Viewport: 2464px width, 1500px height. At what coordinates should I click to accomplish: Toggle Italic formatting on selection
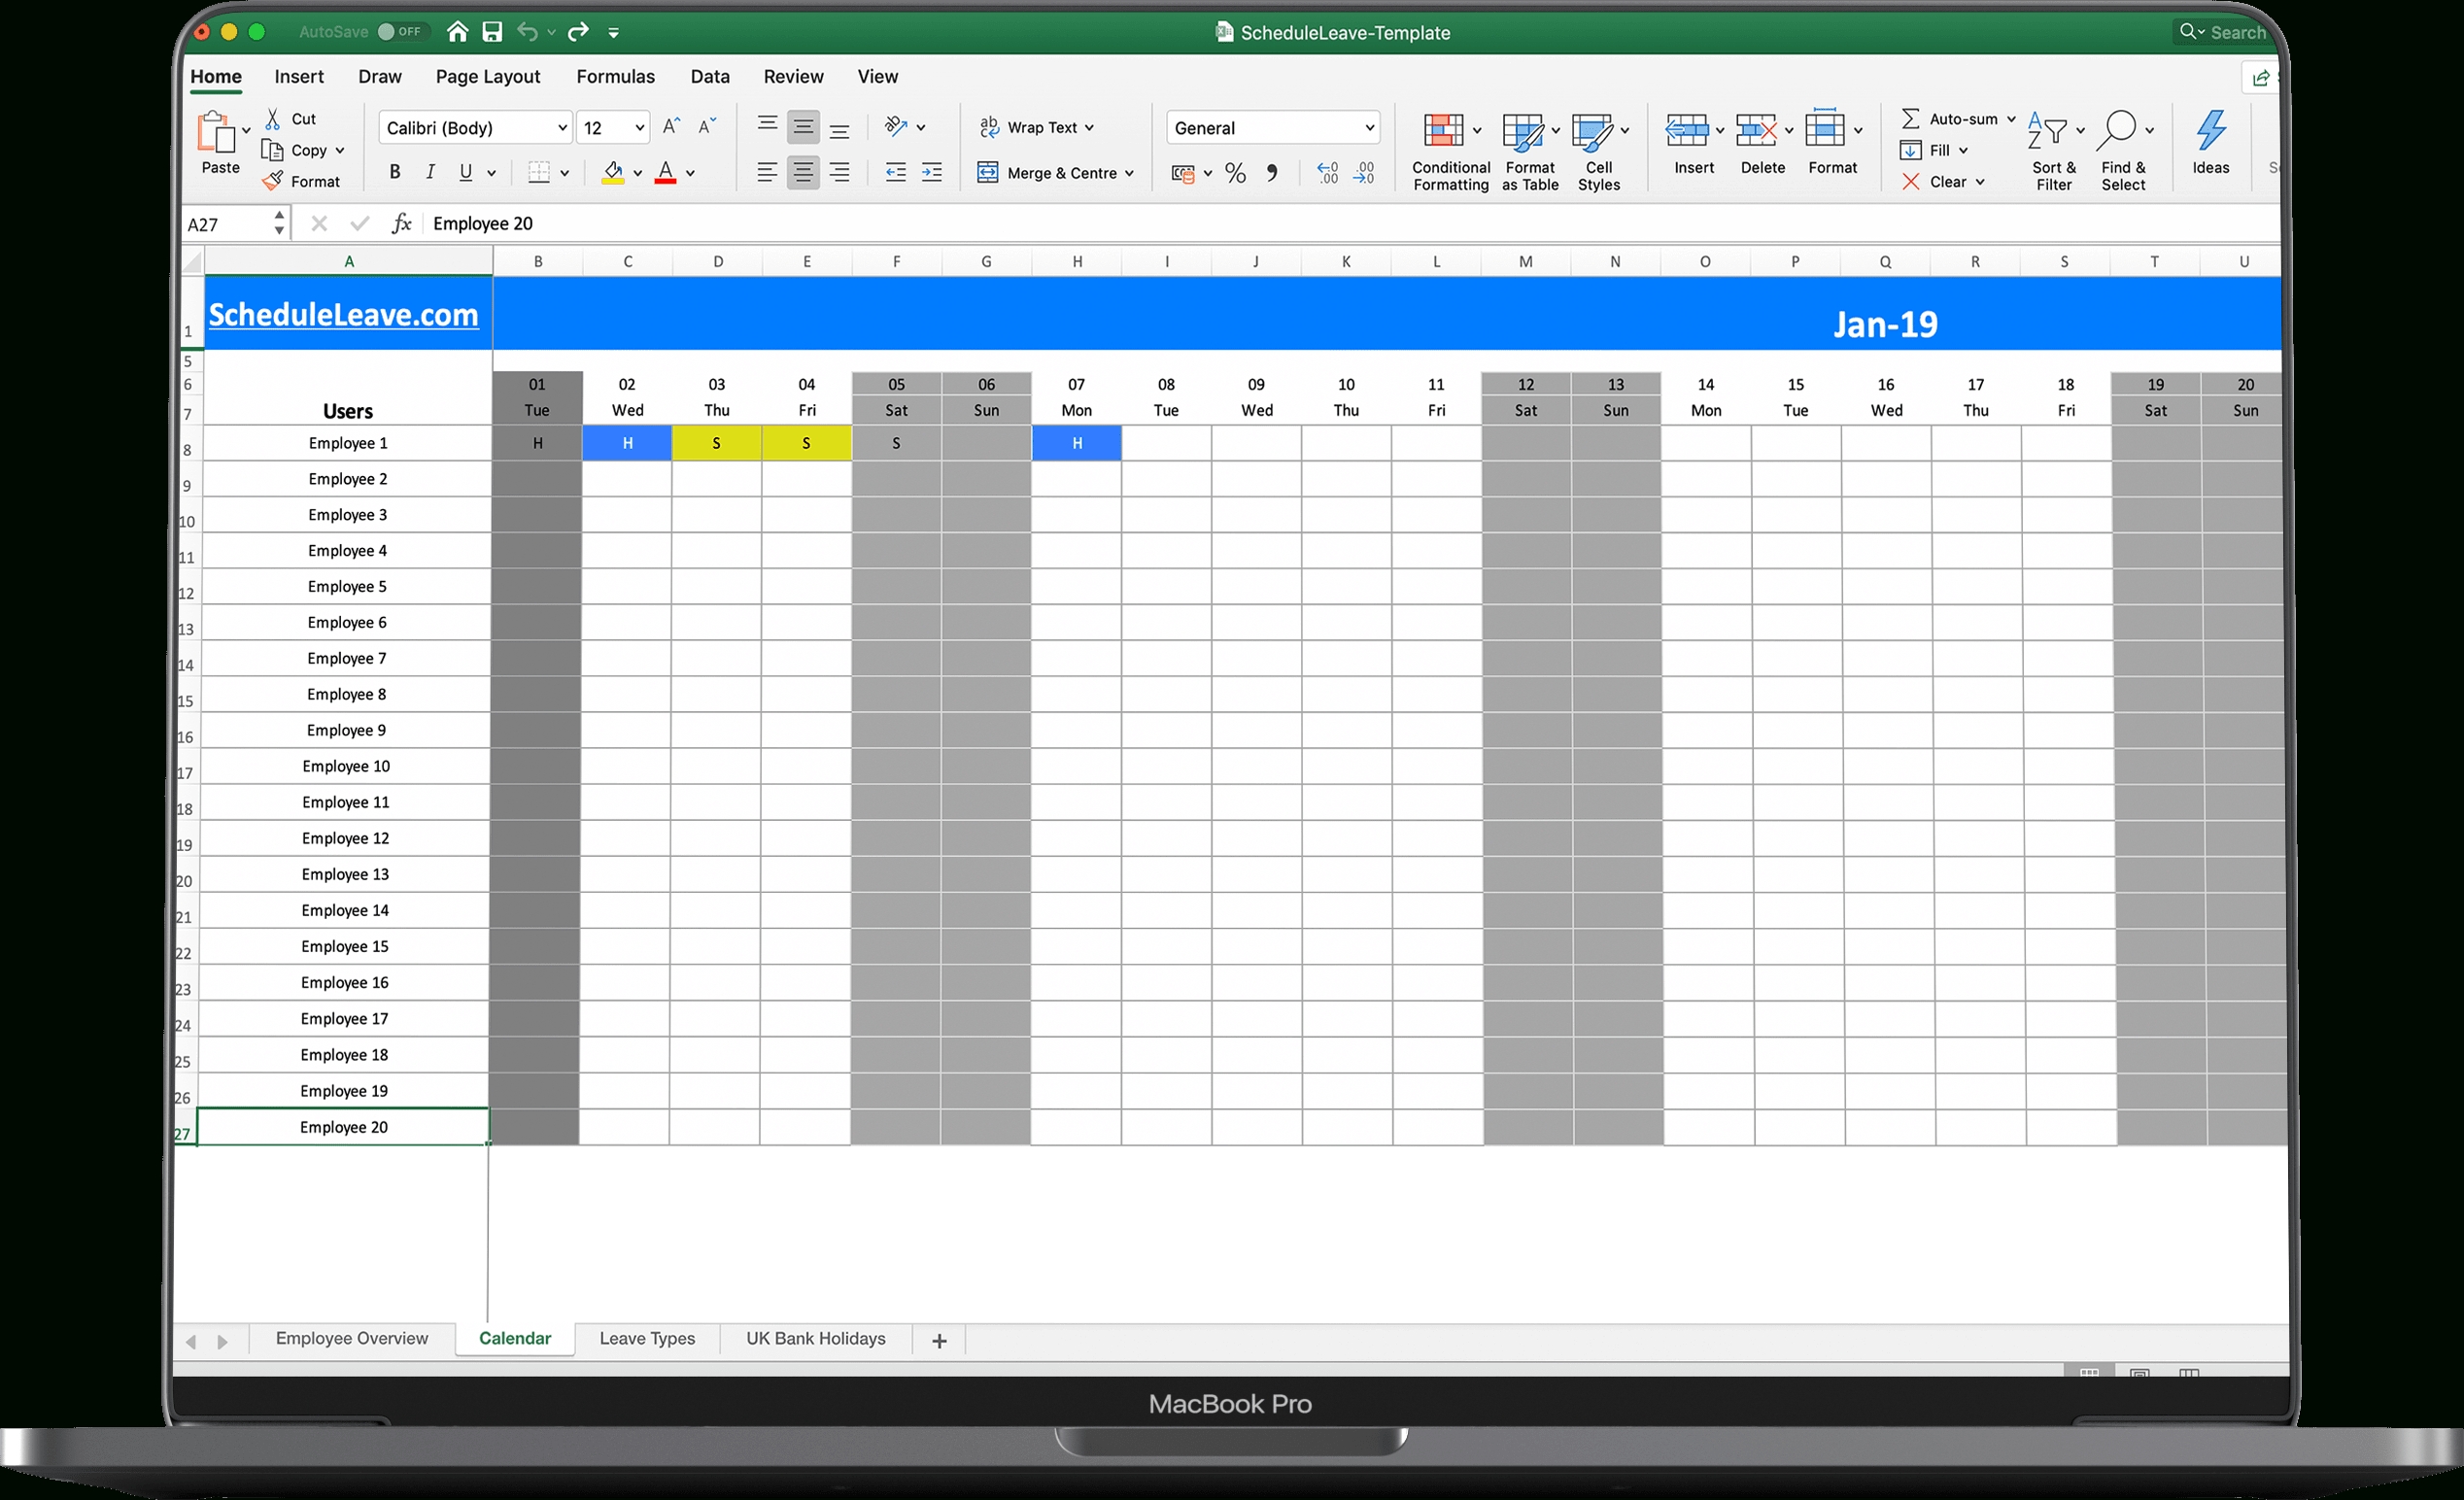click(x=431, y=171)
